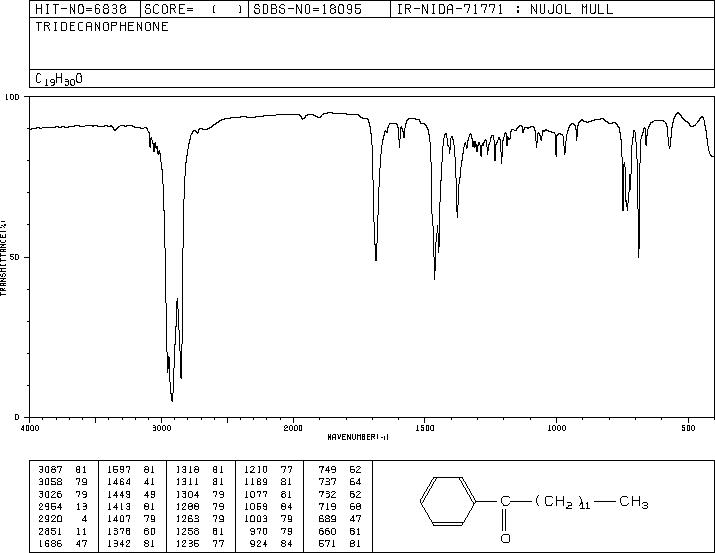The width and height of the screenshot is (715, 553).
Task: Select peak table value 749
Action: pyautogui.click(x=327, y=470)
